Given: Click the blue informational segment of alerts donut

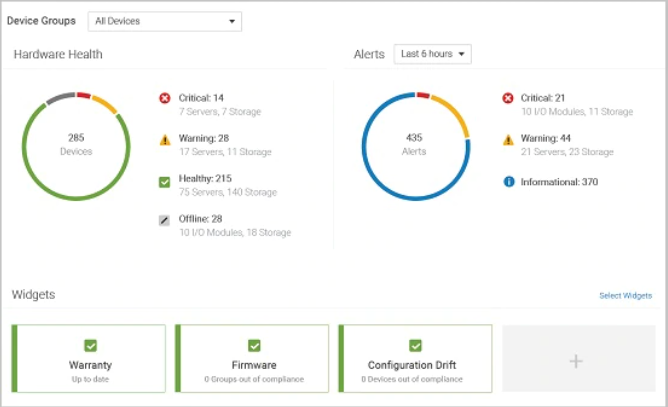Looking at the screenshot, I should [415, 198].
